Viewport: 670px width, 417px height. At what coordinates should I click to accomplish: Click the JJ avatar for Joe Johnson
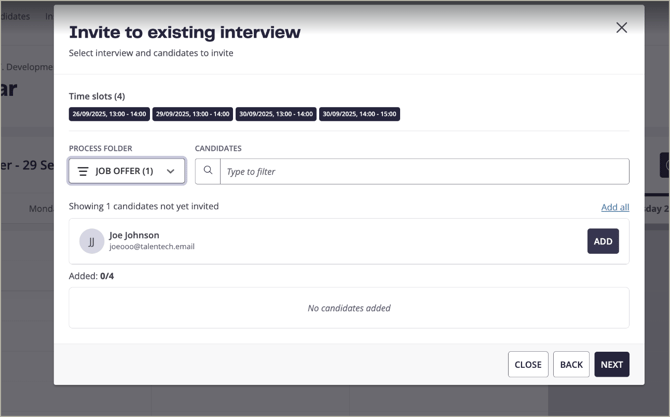[92, 241]
